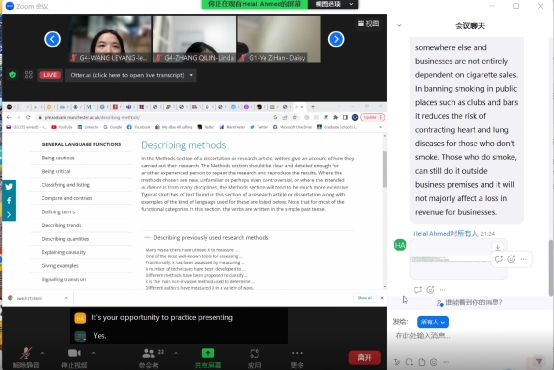The width and height of the screenshot is (554, 370).
Task: Download the file in Helal Ahmed's message
Action: coord(497,247)
